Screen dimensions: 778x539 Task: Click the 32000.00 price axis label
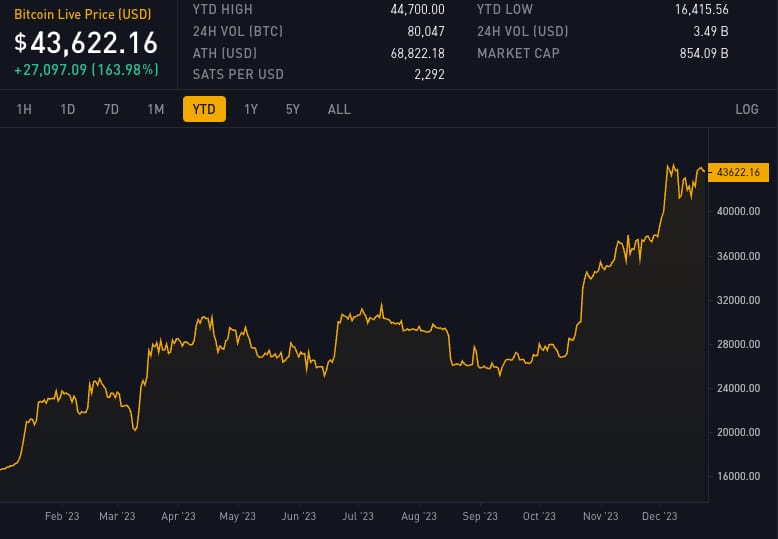tap(738, 300)
